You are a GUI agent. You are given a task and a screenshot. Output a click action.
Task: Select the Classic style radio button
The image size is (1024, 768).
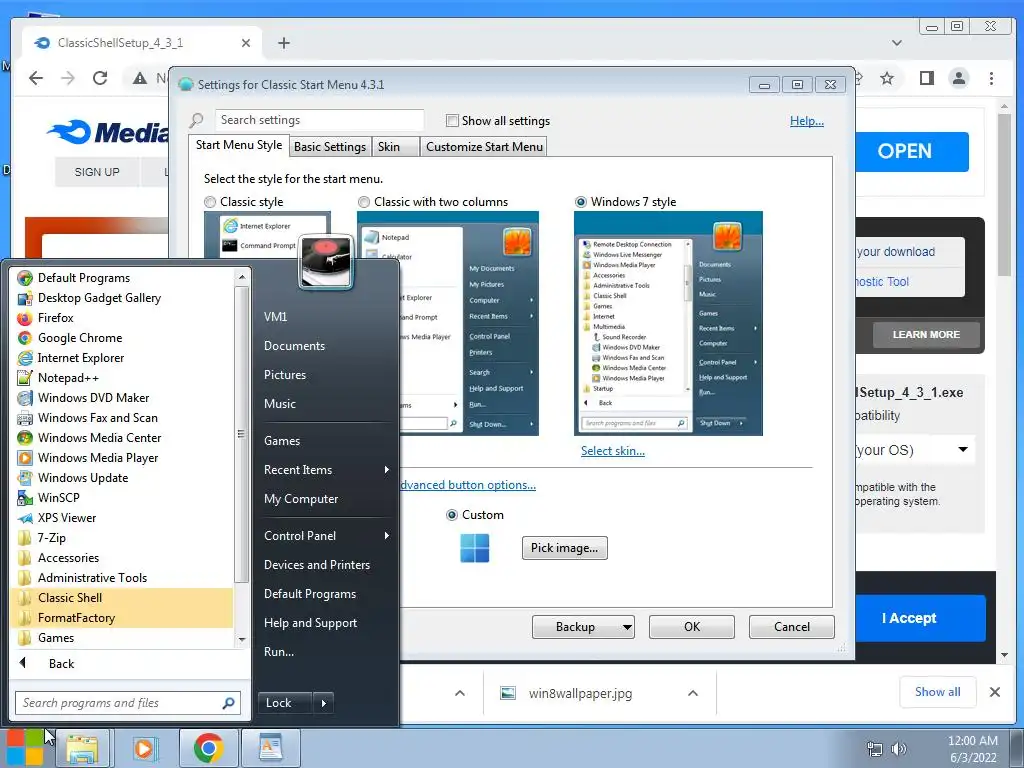click(x=210, y=202)
